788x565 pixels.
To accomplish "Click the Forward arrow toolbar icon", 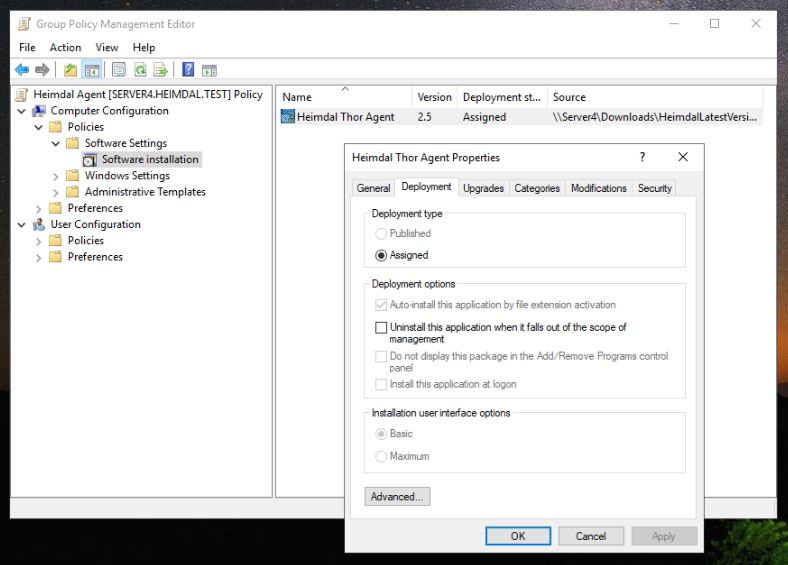I will point(42,70).
